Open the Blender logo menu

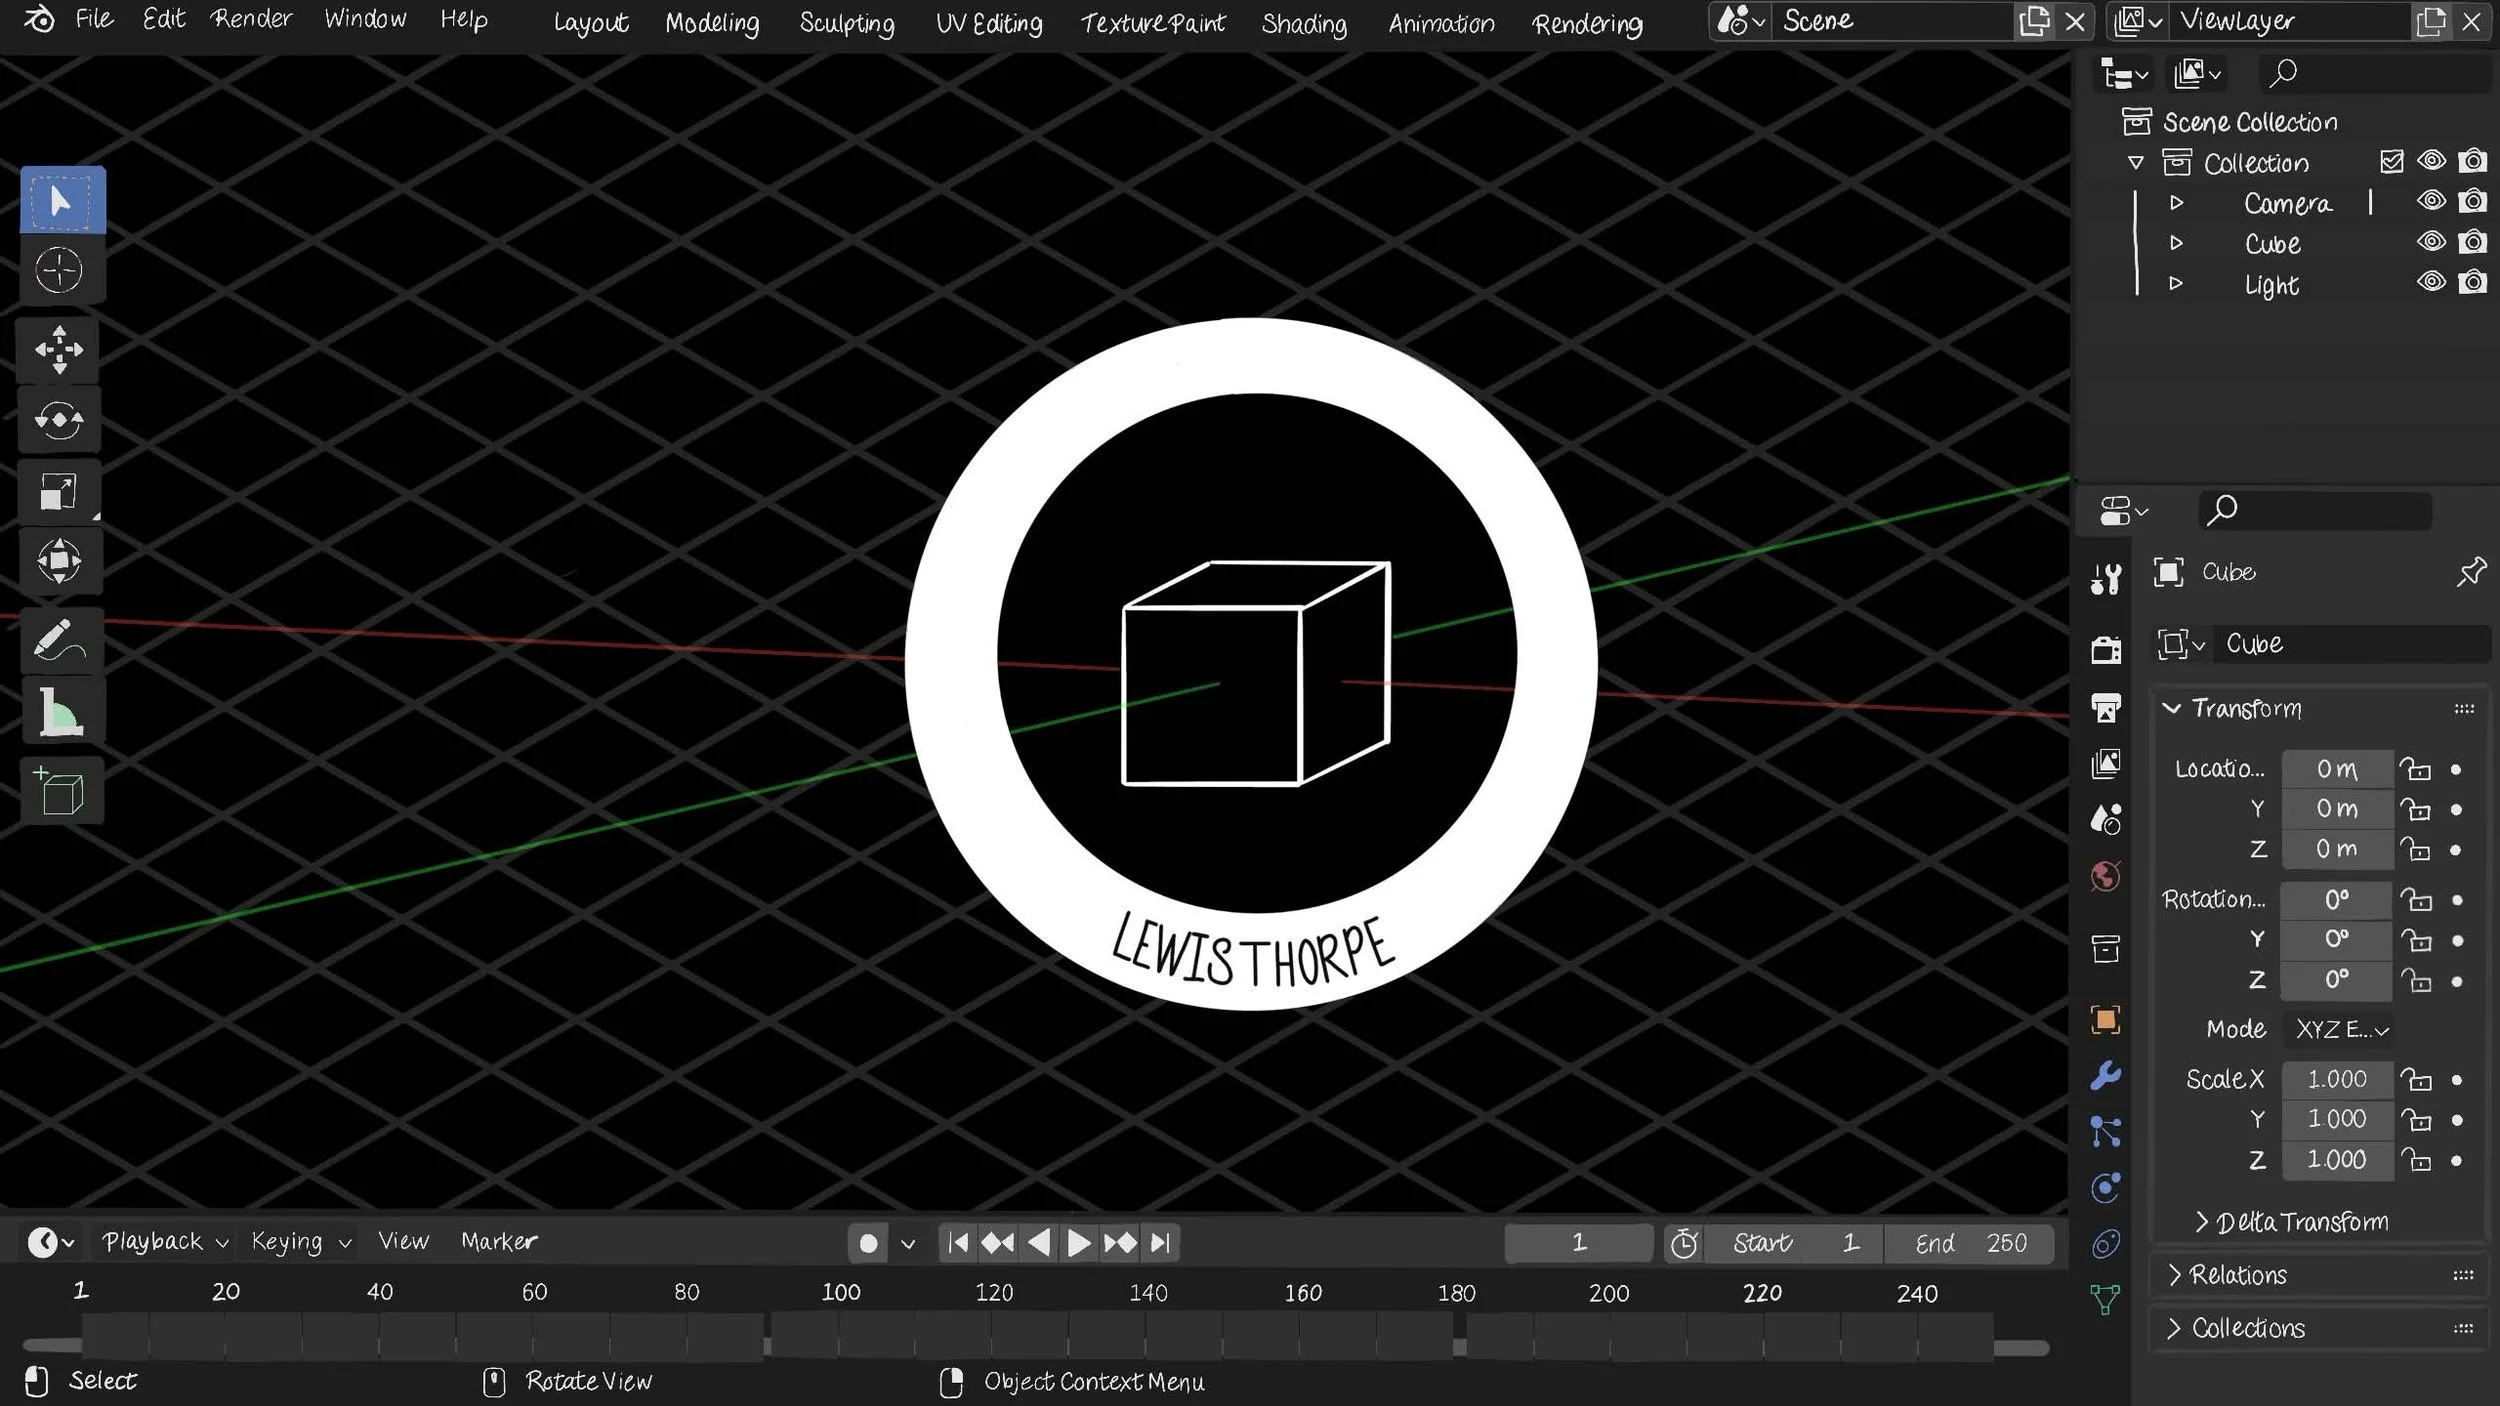click(39, 19)
